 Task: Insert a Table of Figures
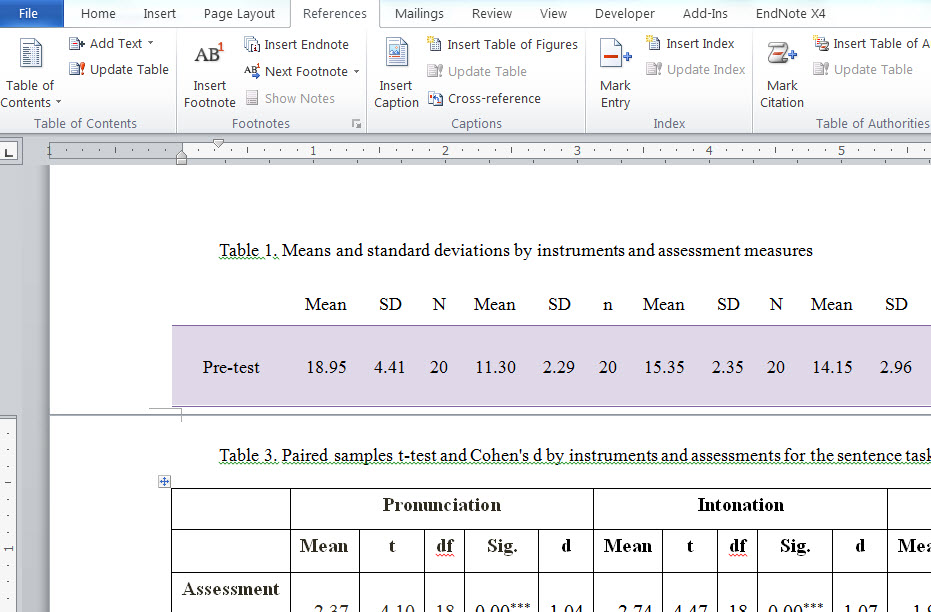click(x=503, y=44)
